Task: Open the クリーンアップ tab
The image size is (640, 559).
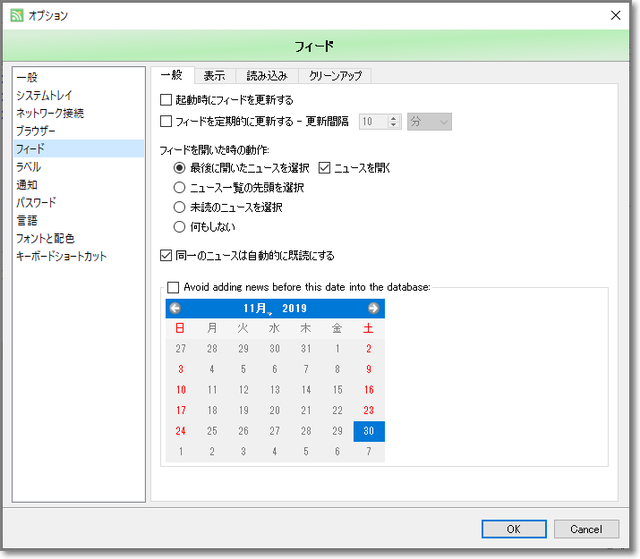Action: pyautogui.click(x=334, y=75)
